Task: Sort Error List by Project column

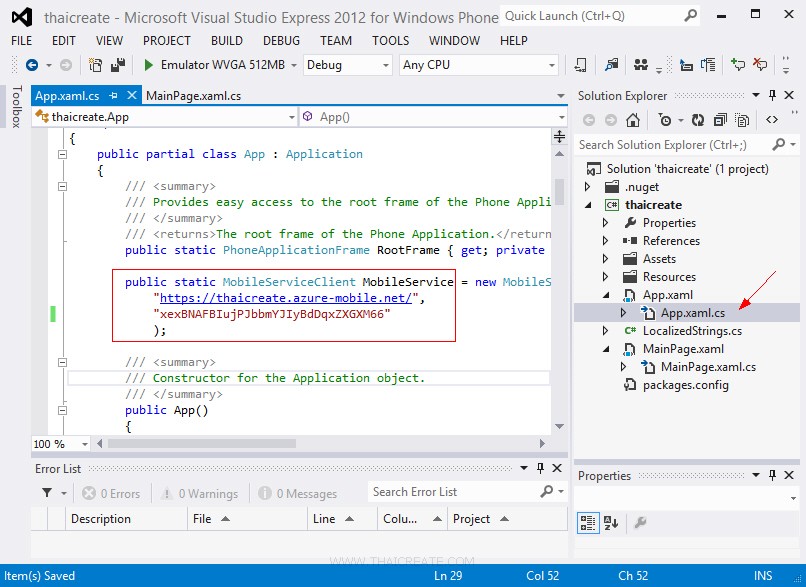Action: [x=507, y=519]
